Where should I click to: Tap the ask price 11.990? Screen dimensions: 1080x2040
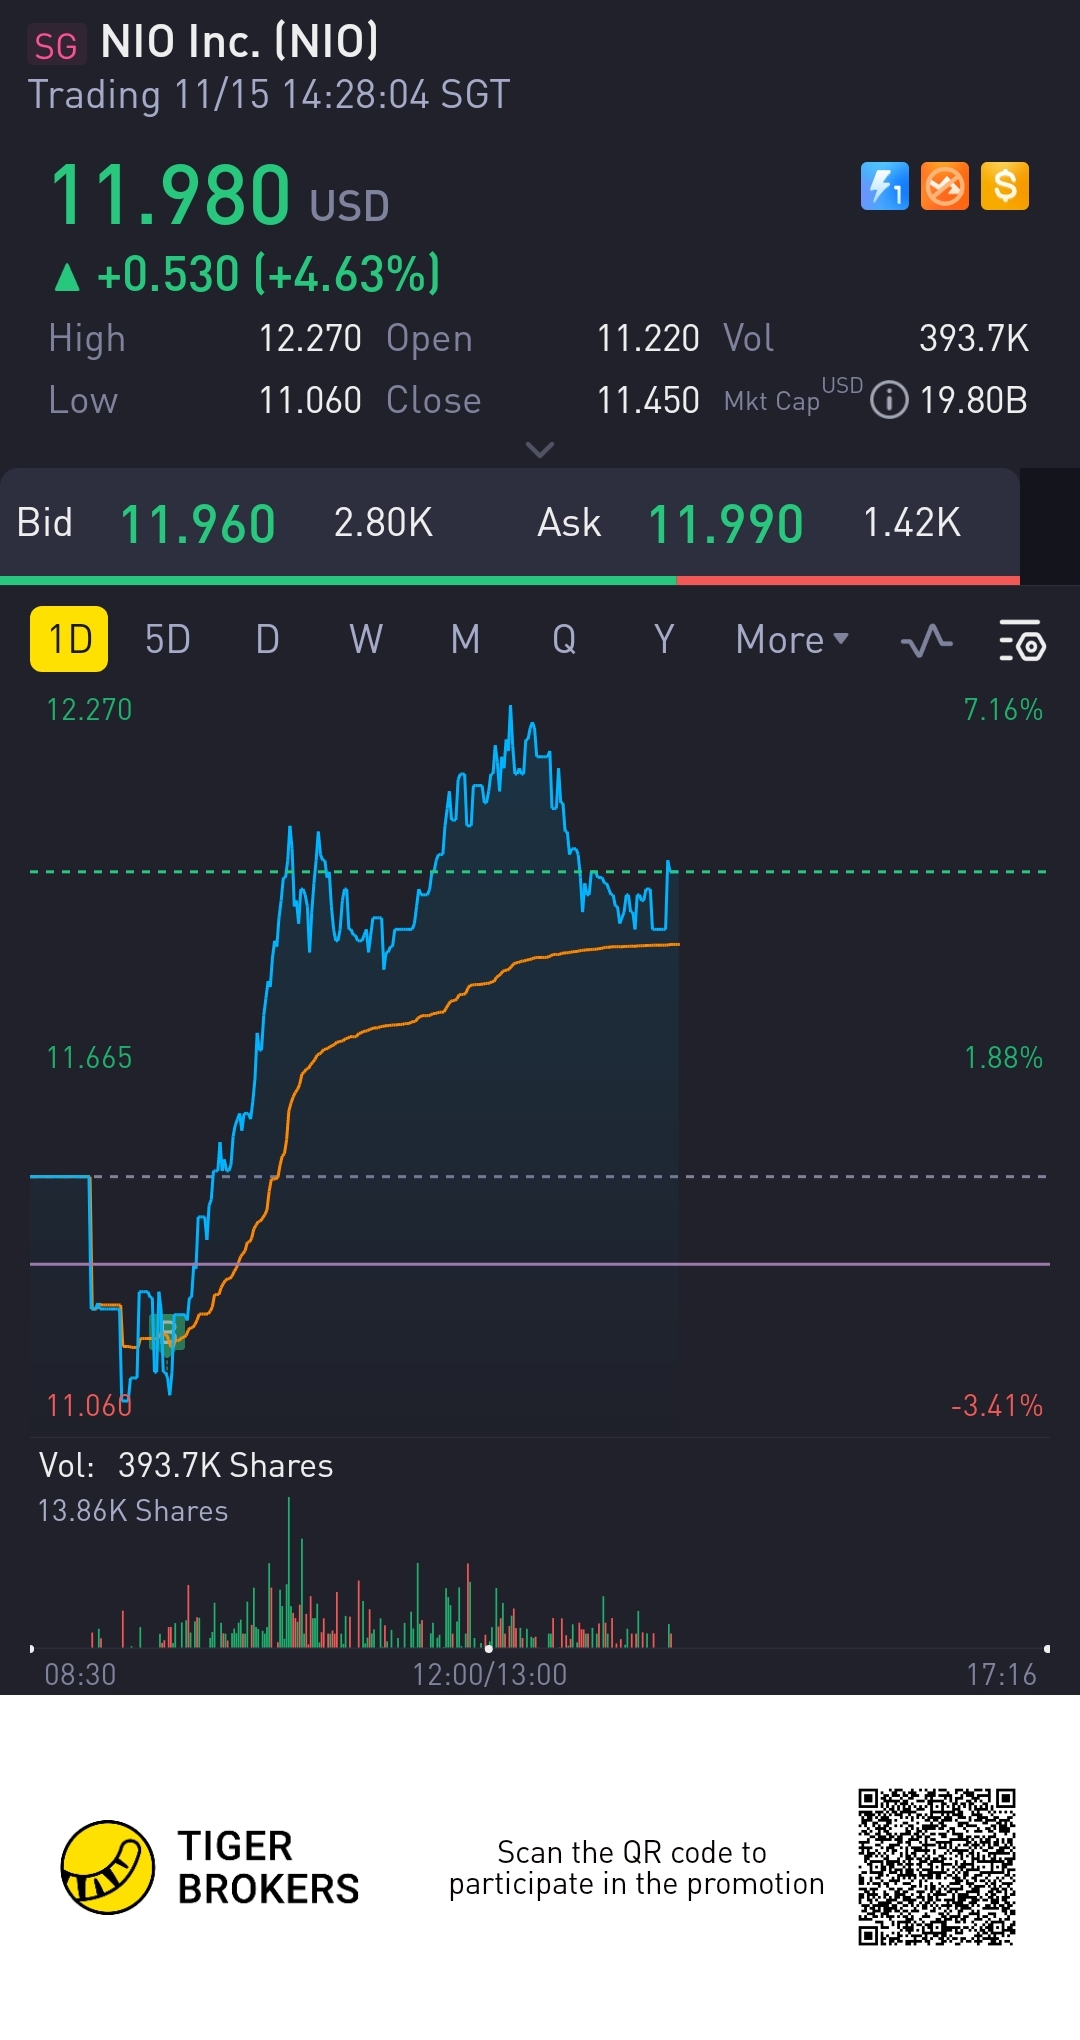[725, 524]
